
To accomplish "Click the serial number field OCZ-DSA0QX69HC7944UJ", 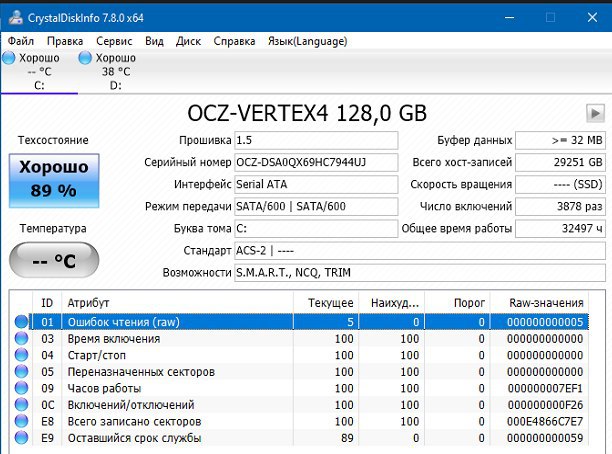I will point(316,162).
